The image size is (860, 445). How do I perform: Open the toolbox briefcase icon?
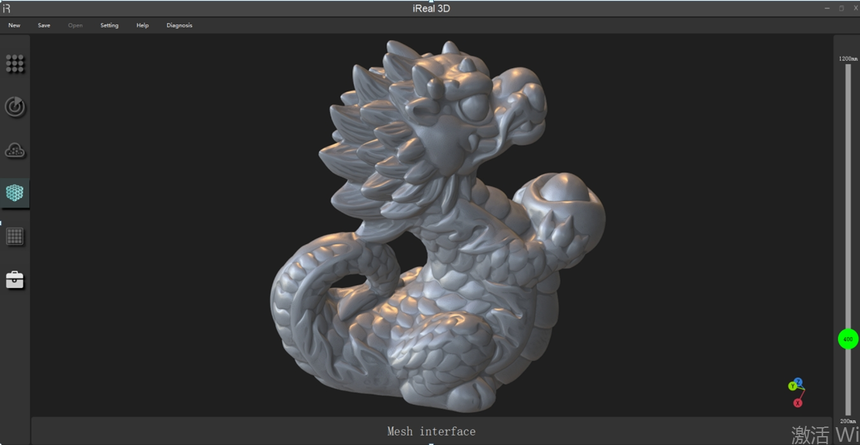(x=15, y=280)
